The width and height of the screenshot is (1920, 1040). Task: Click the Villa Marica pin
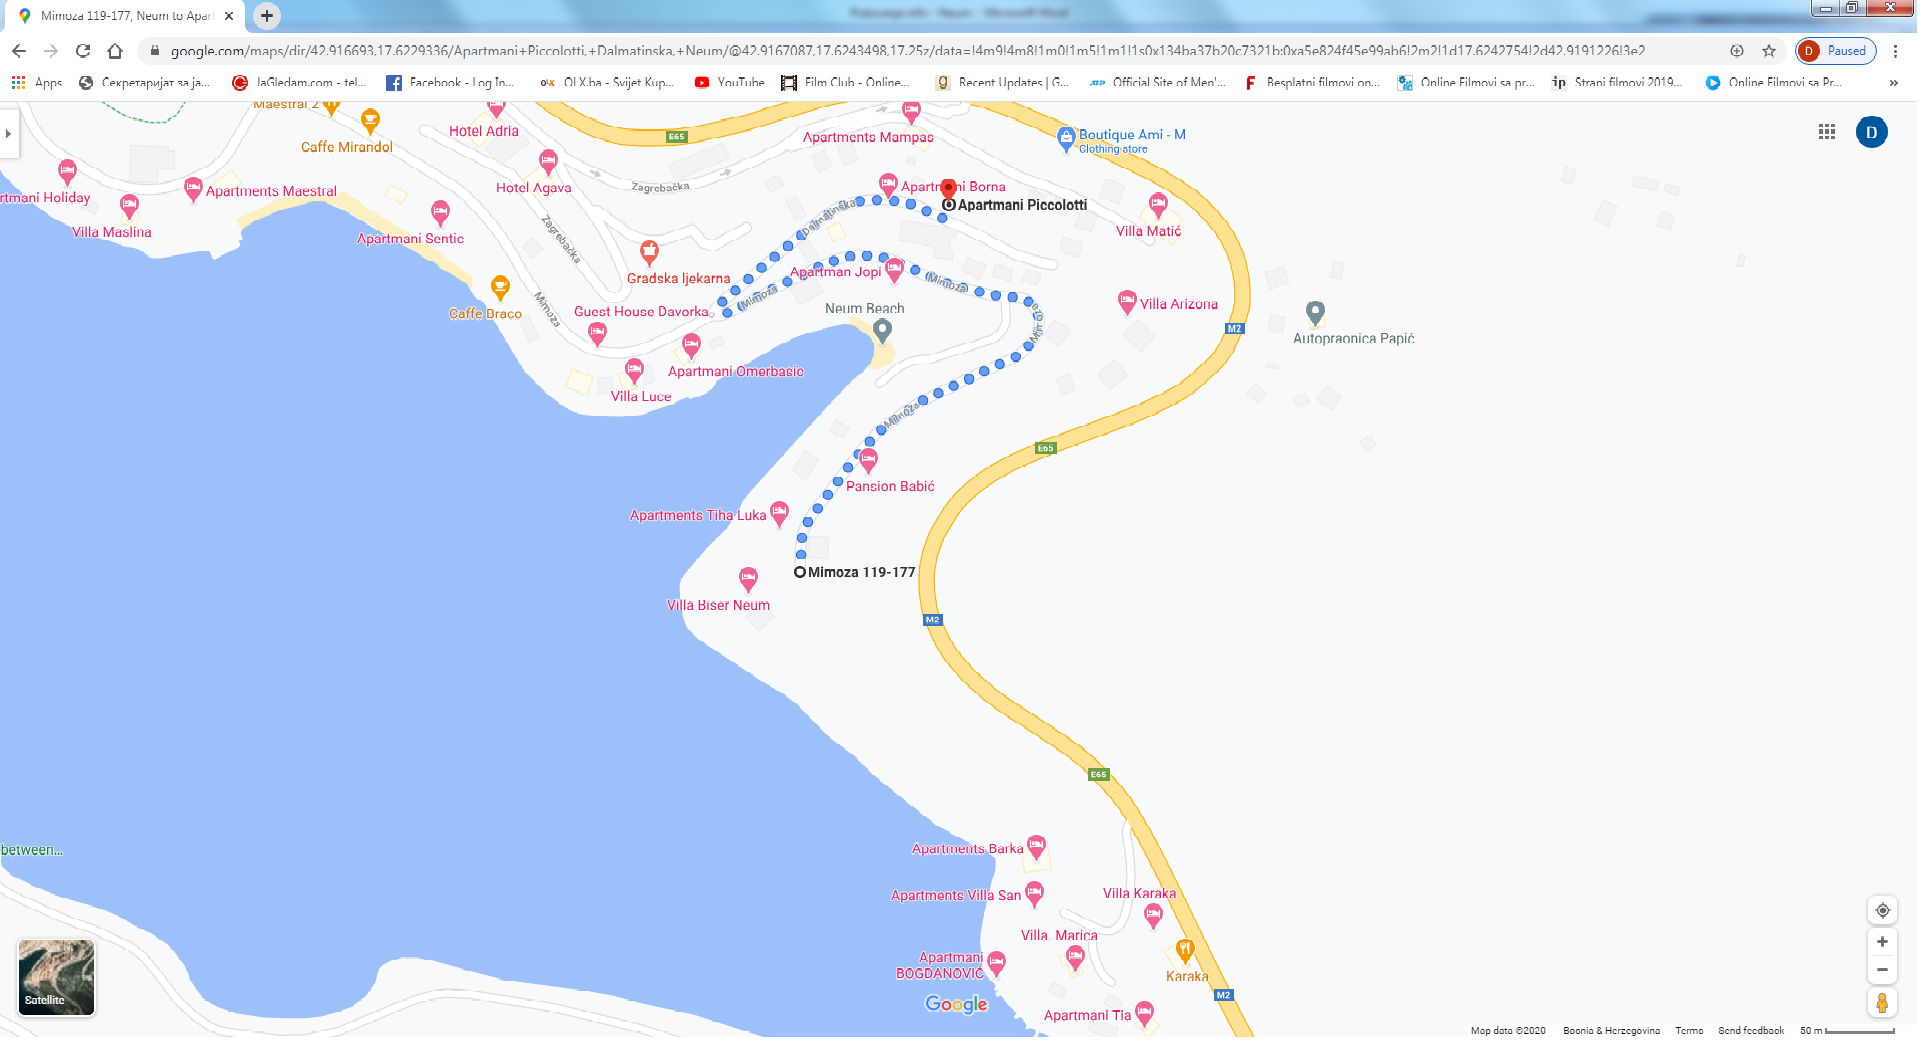click(x=1075, y=959)
